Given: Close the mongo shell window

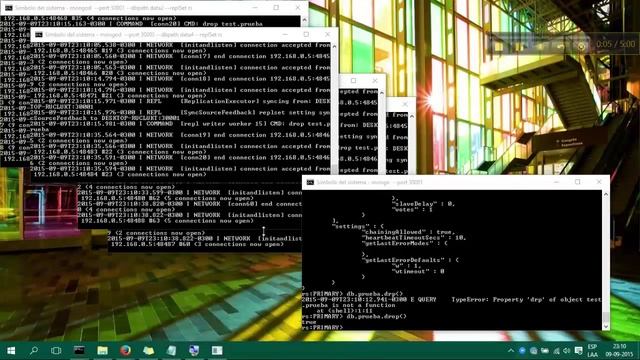Looking at the screenshot, I should click(x=599, y=182).
